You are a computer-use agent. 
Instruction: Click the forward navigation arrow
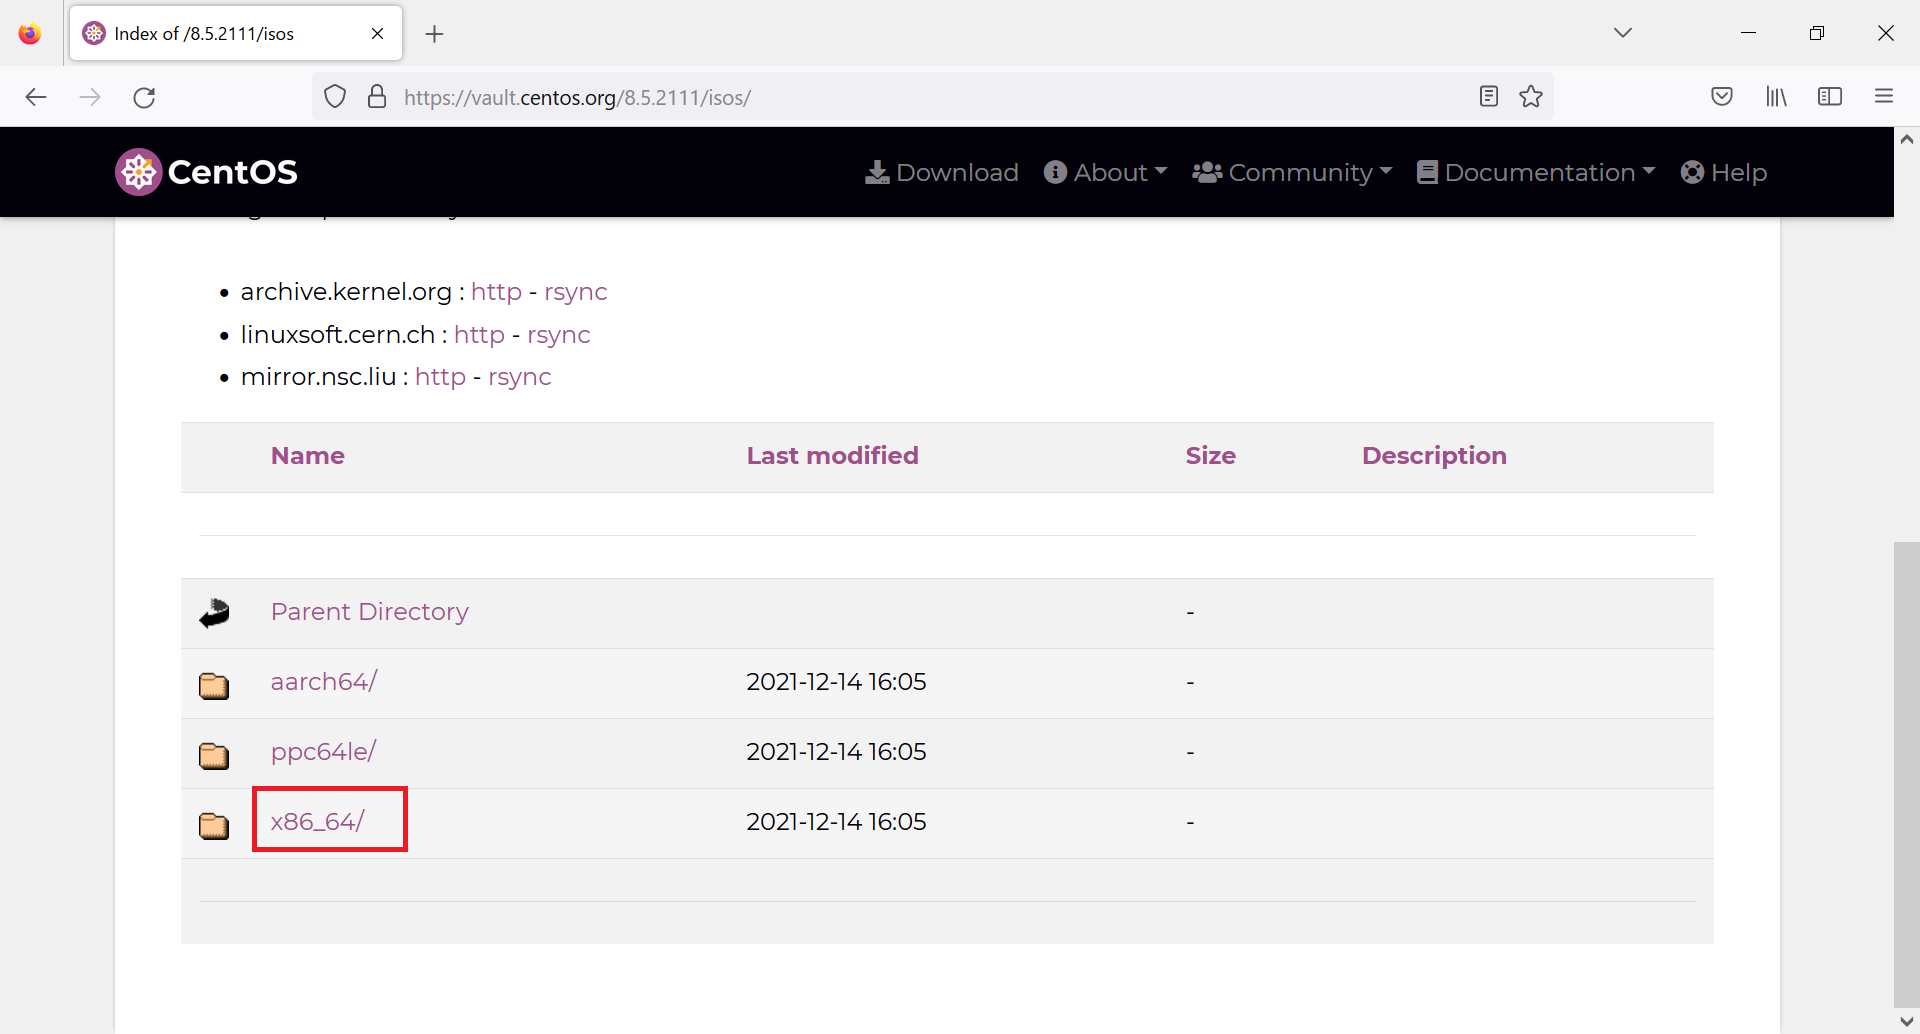90,97
